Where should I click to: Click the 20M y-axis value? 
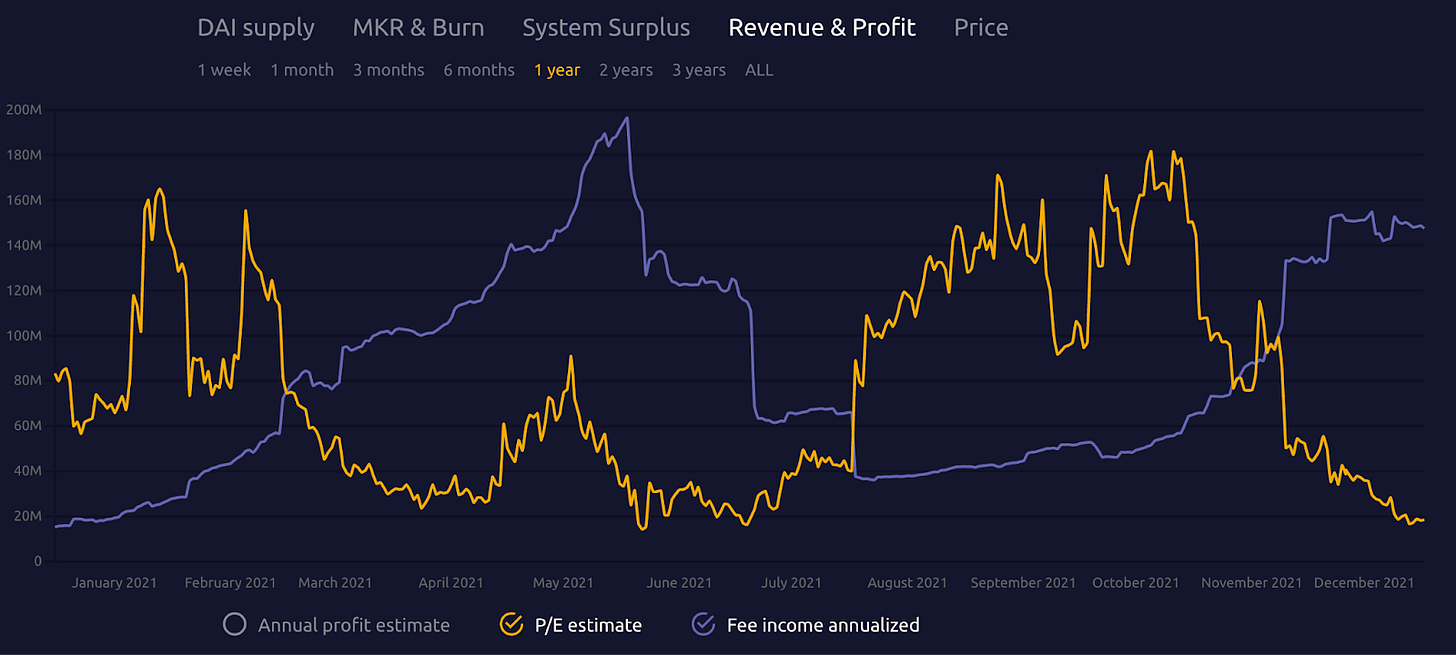(x=26, y=516)
